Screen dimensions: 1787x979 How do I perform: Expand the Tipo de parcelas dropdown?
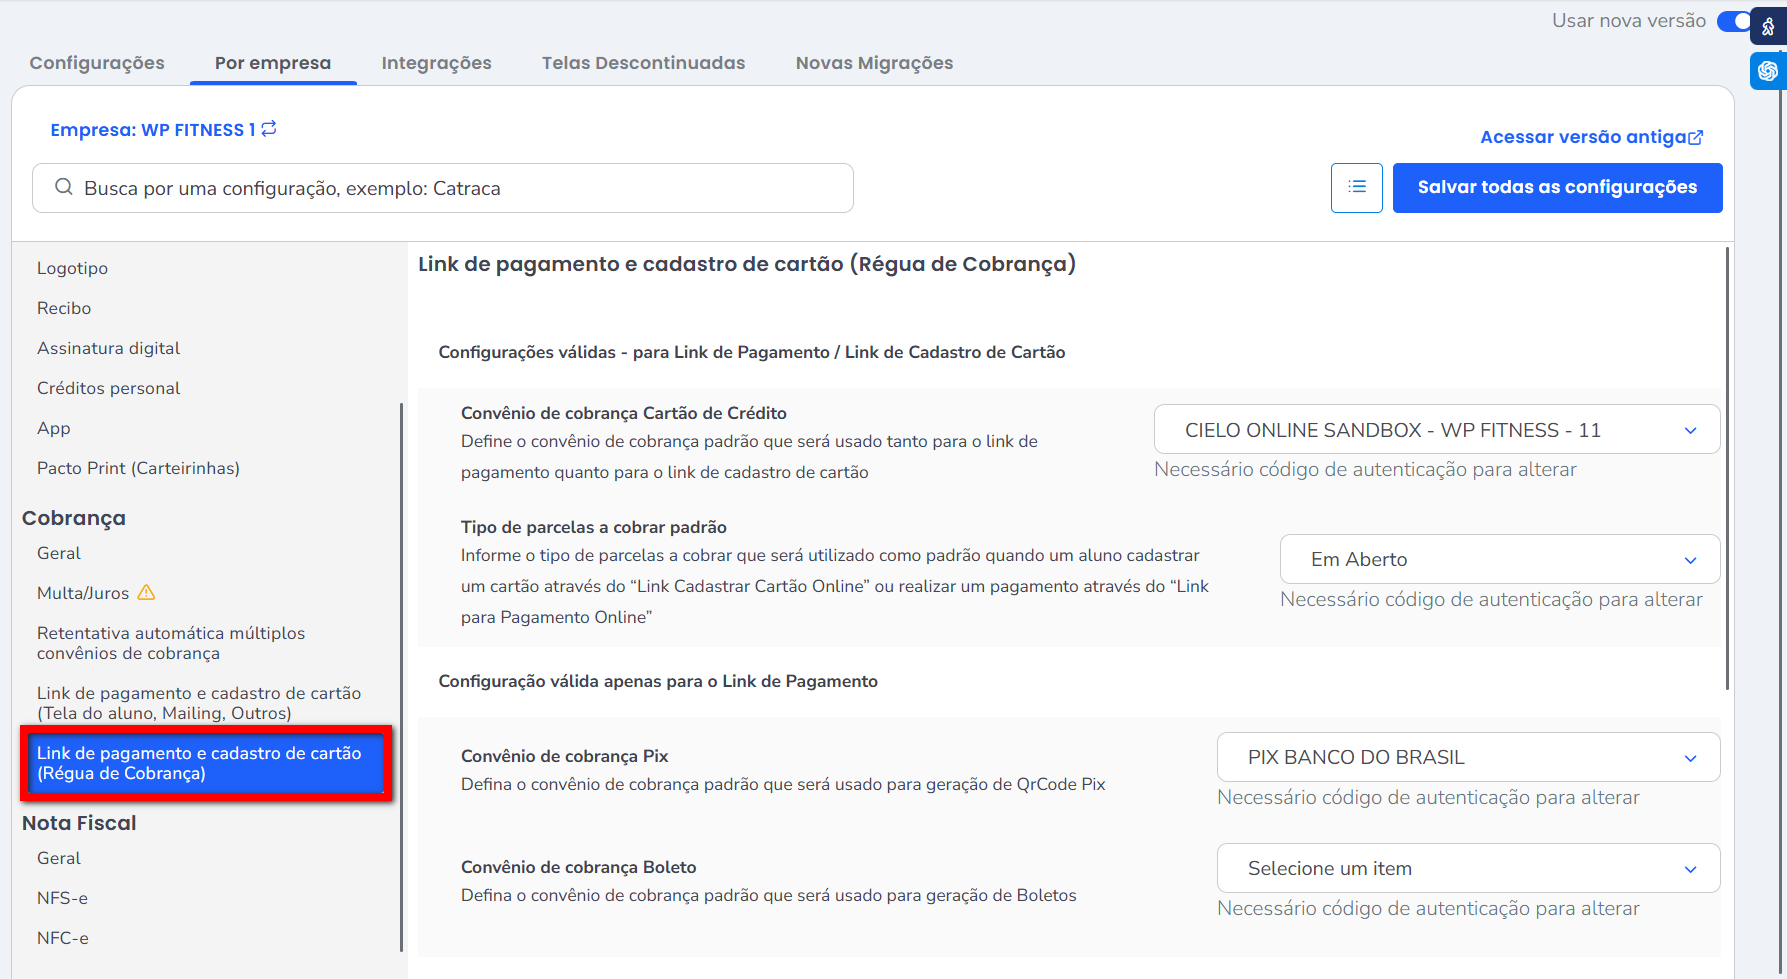[x=1499, y=560]
